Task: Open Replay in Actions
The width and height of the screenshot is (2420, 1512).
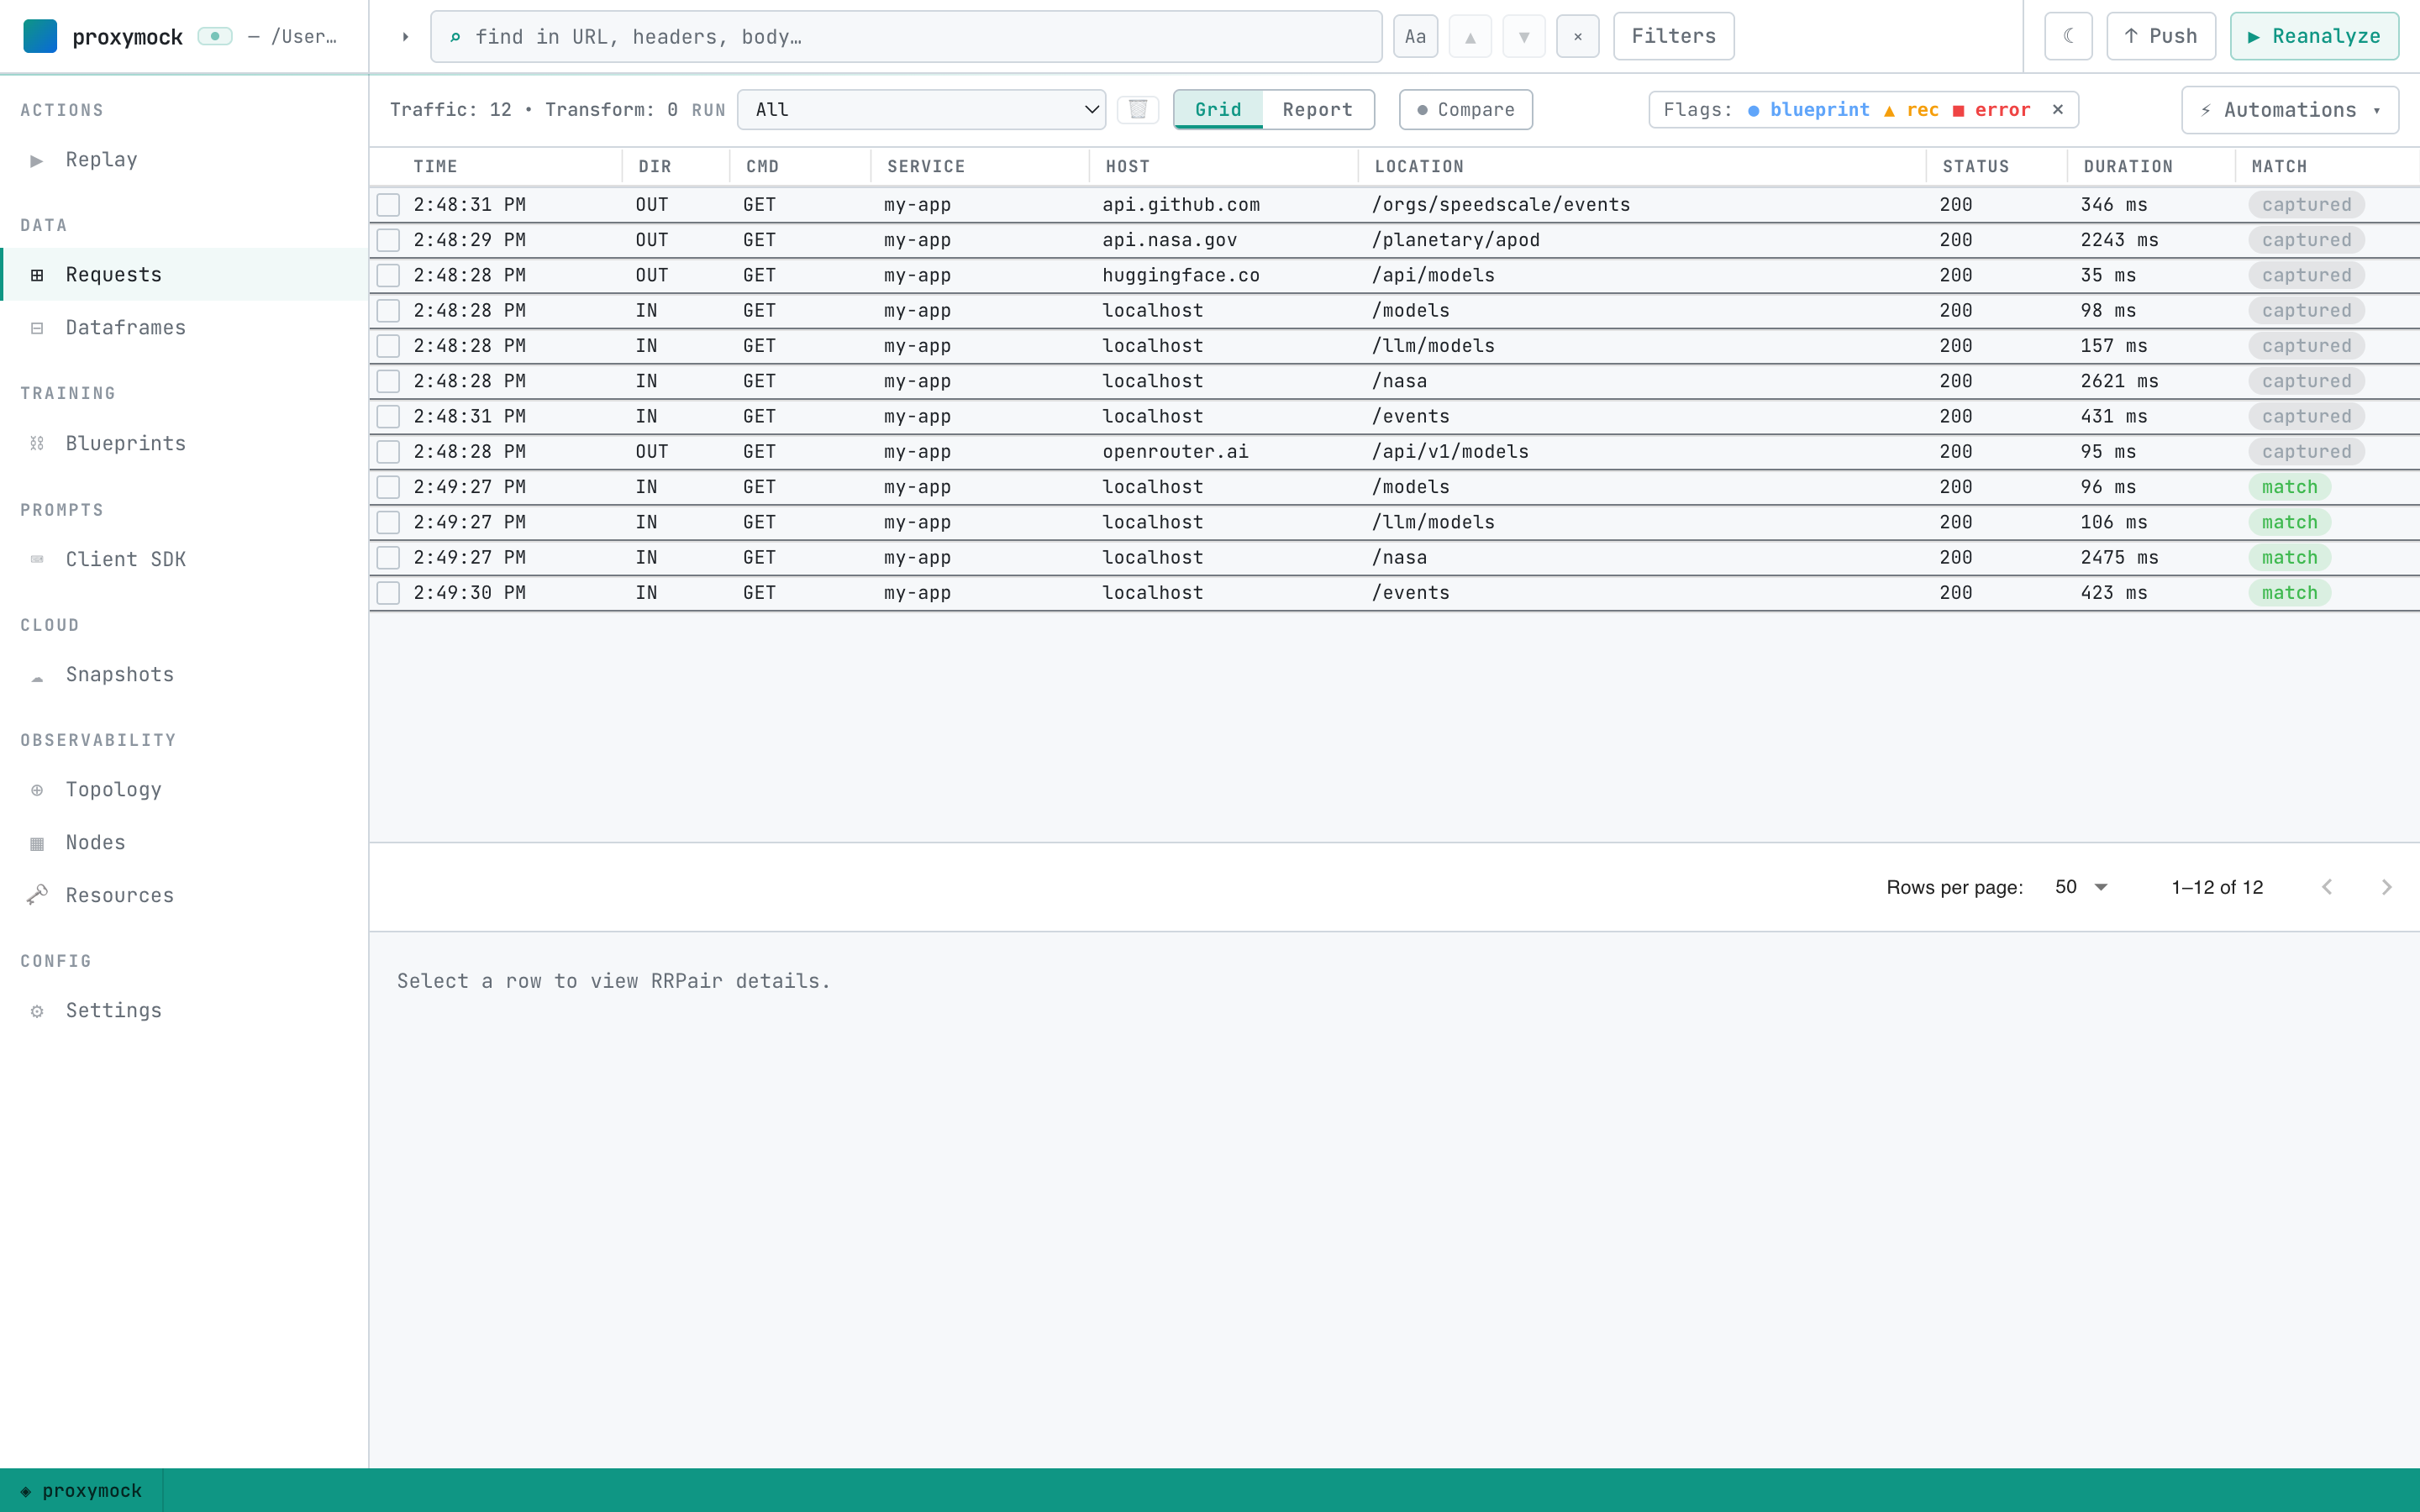Action: coord(184,160)
